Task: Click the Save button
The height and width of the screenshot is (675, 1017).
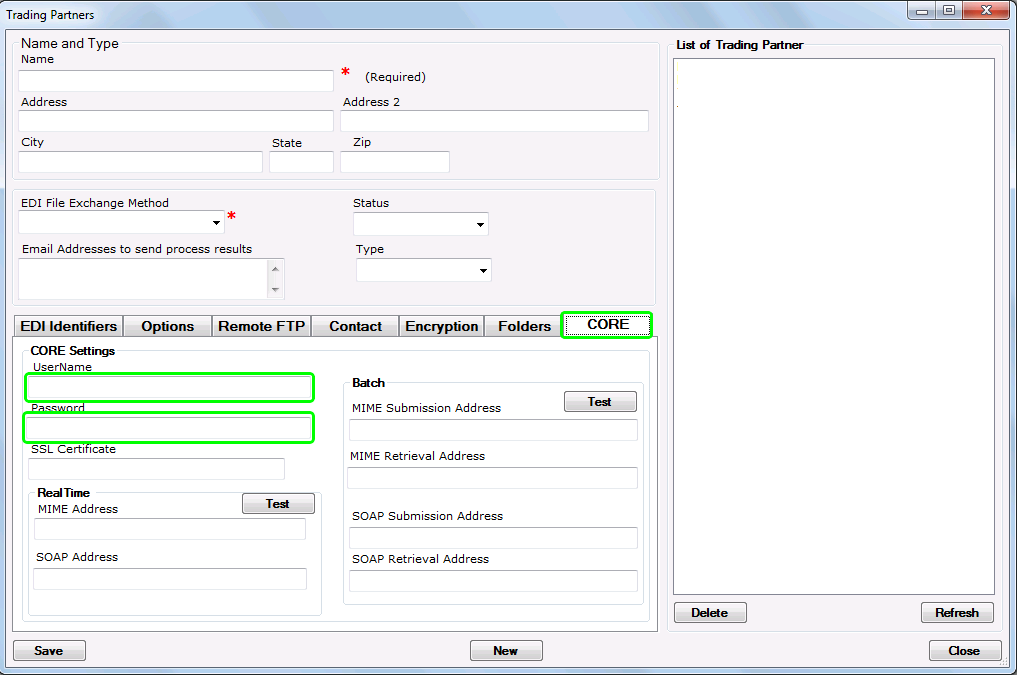Action: (49, 651)
